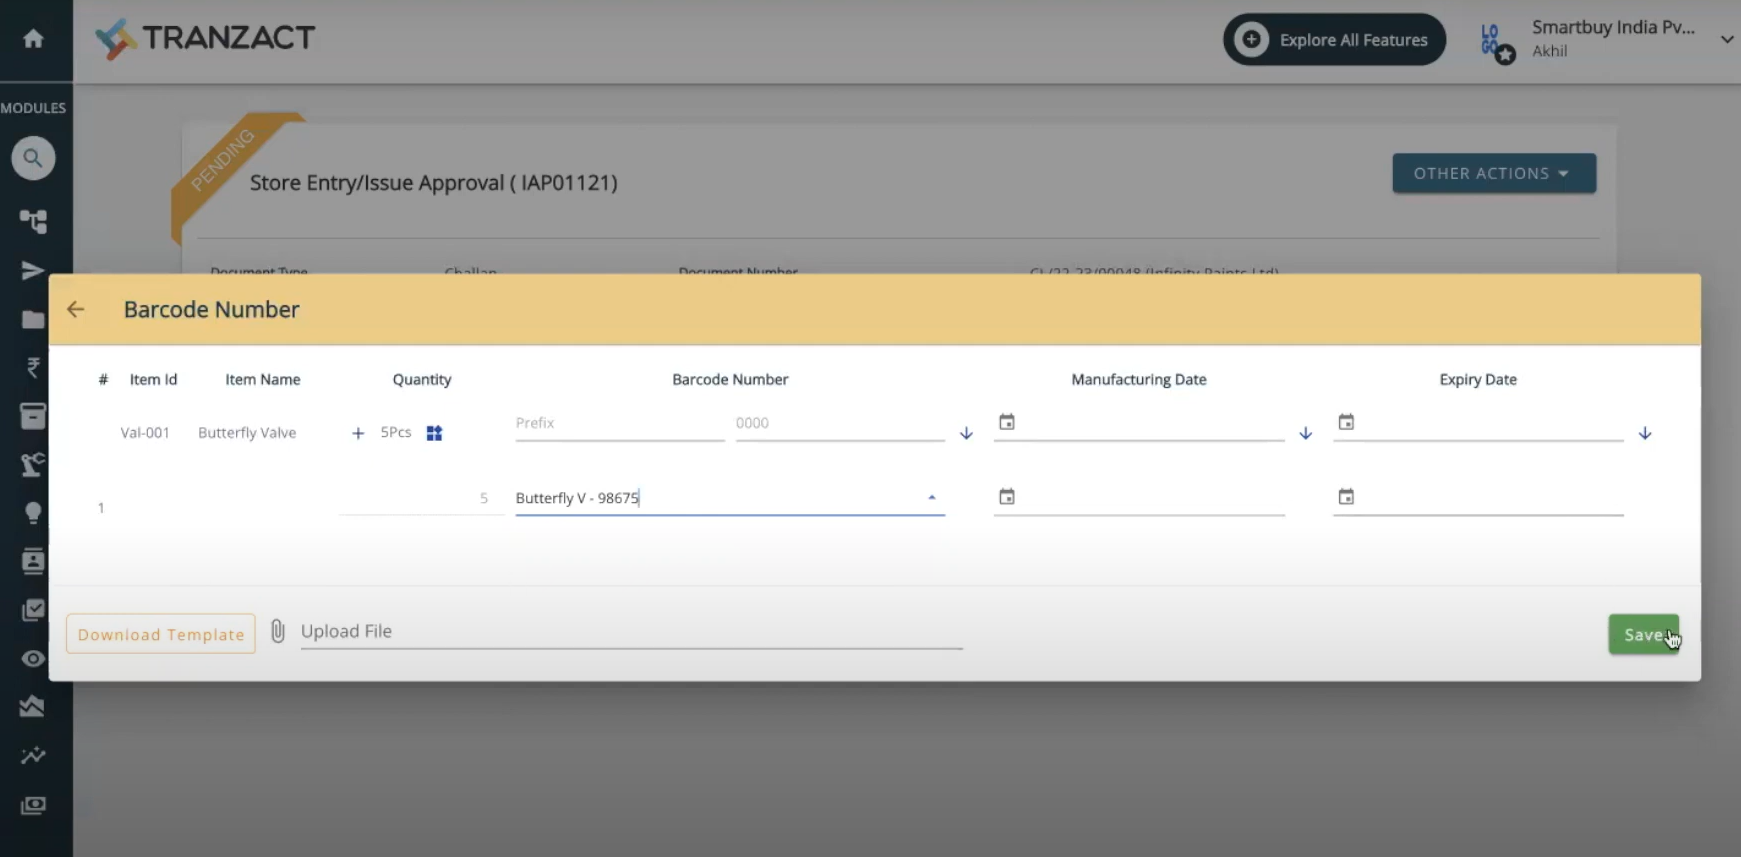
Task: Click the Val-001 item id text
Action: point(145,433)
